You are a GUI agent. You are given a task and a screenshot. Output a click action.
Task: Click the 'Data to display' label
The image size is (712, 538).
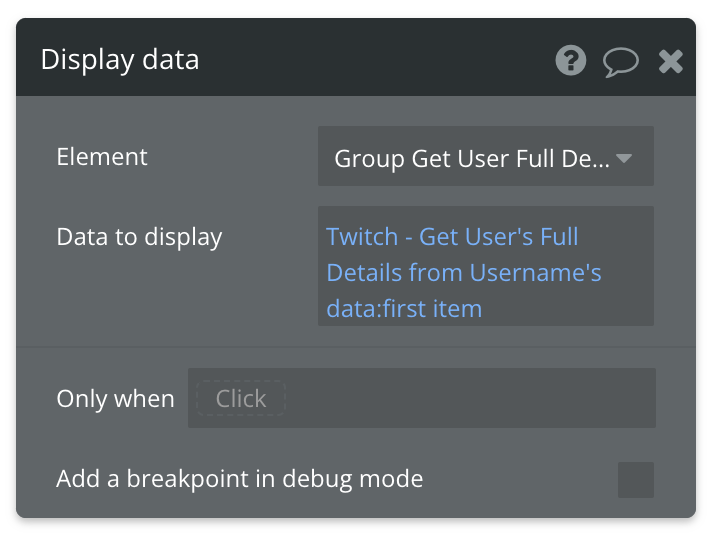[139, 237]
